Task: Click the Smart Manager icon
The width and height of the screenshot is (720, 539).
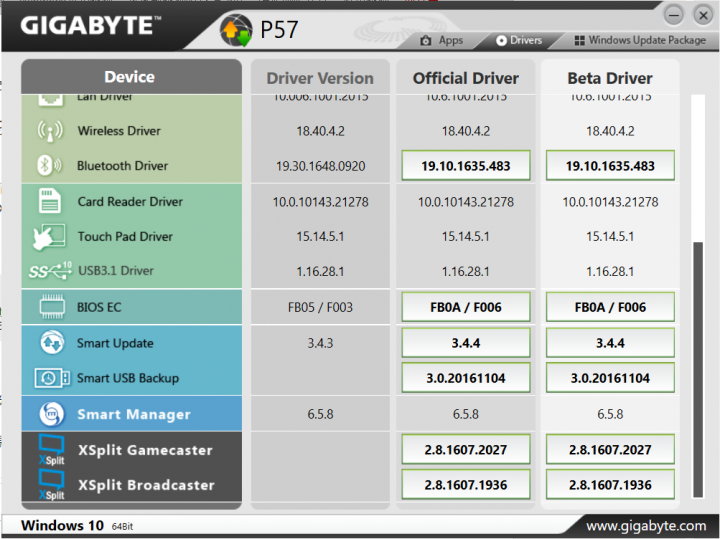Action: (x=52, y=414)
